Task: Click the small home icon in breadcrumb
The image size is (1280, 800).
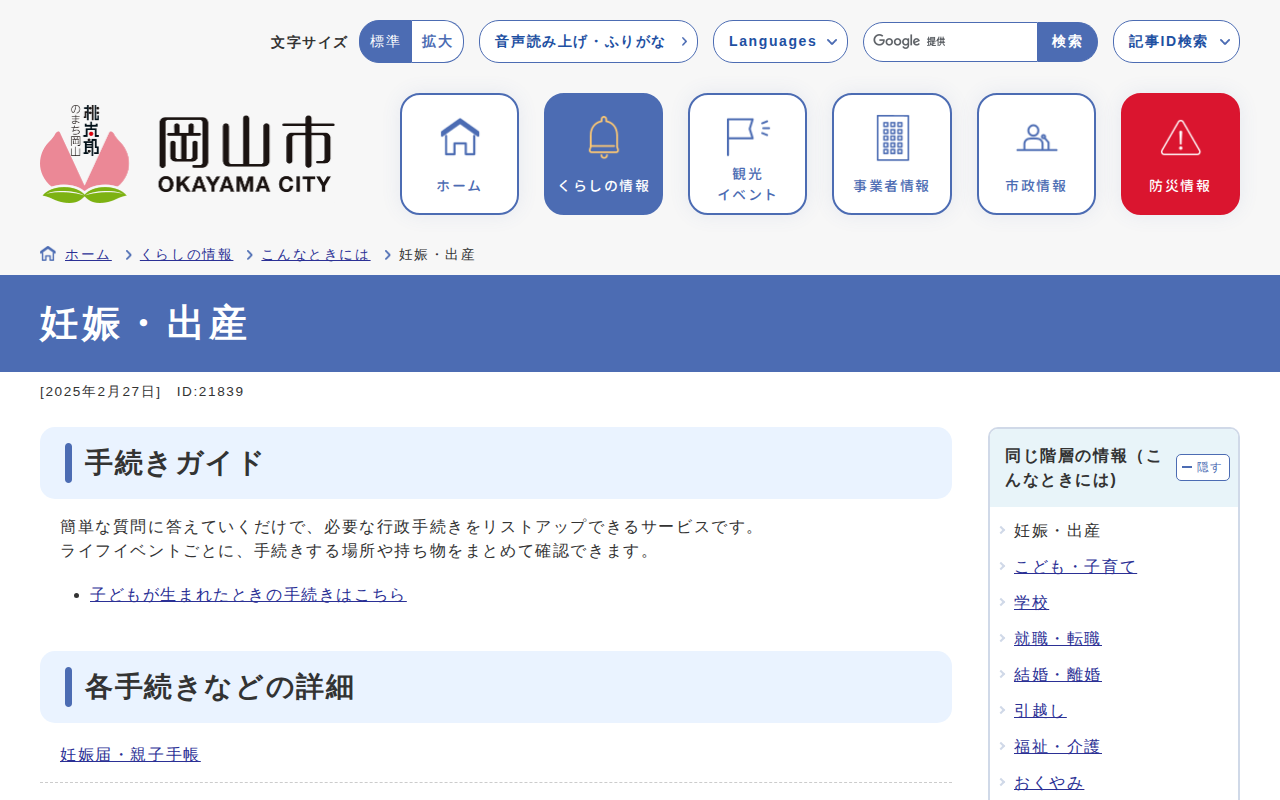Action: point(48,254)
